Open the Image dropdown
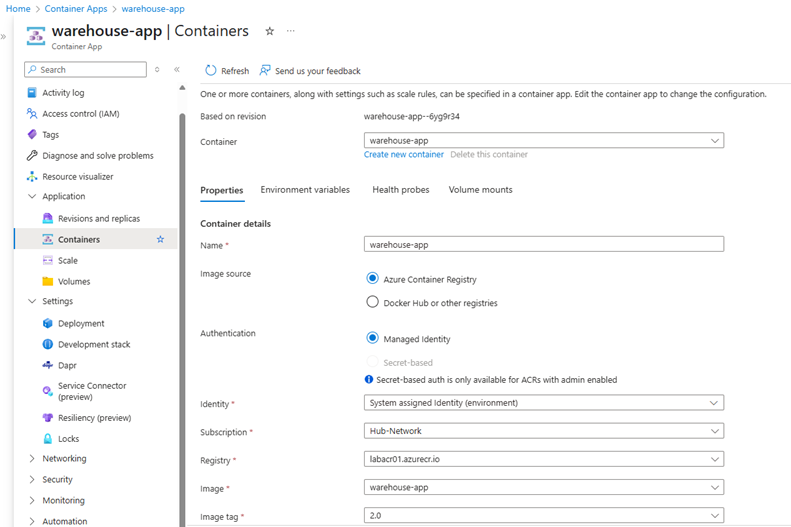This screenshot has width=791, height=527. (544, 487)
